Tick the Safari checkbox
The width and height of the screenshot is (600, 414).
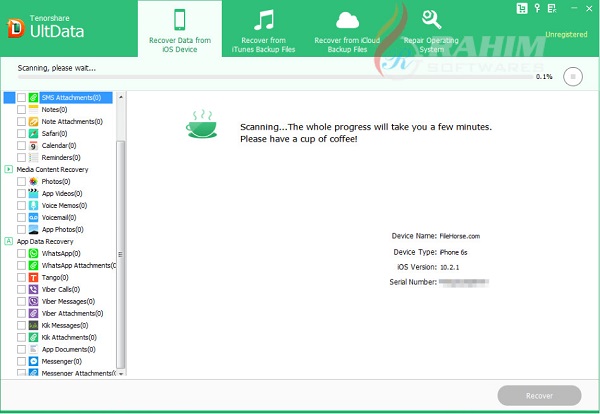click(21, 134)
